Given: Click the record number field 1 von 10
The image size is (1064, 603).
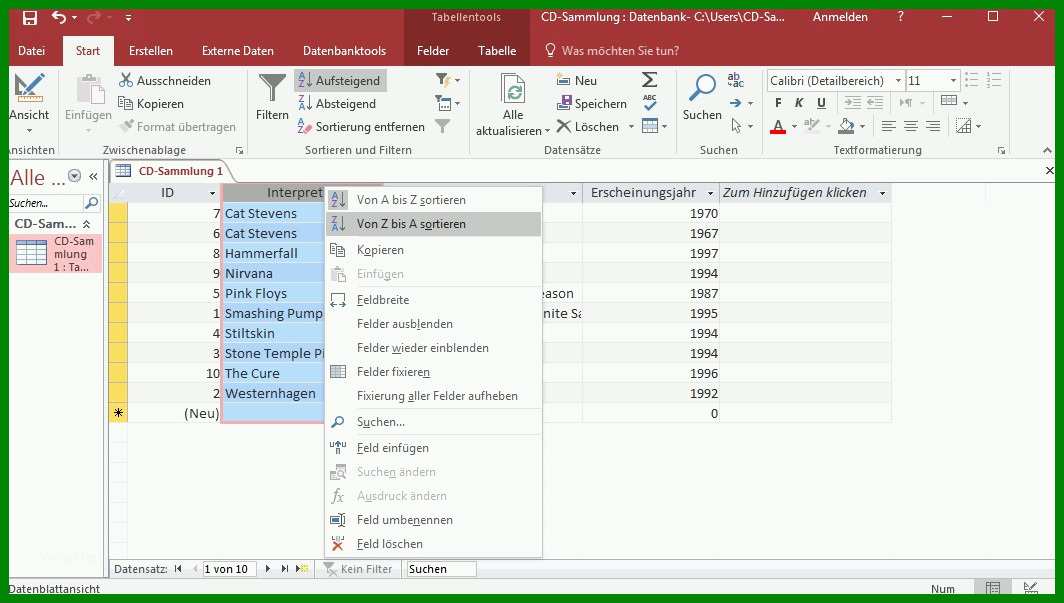Looking at the screenshot, I should 229,569.
